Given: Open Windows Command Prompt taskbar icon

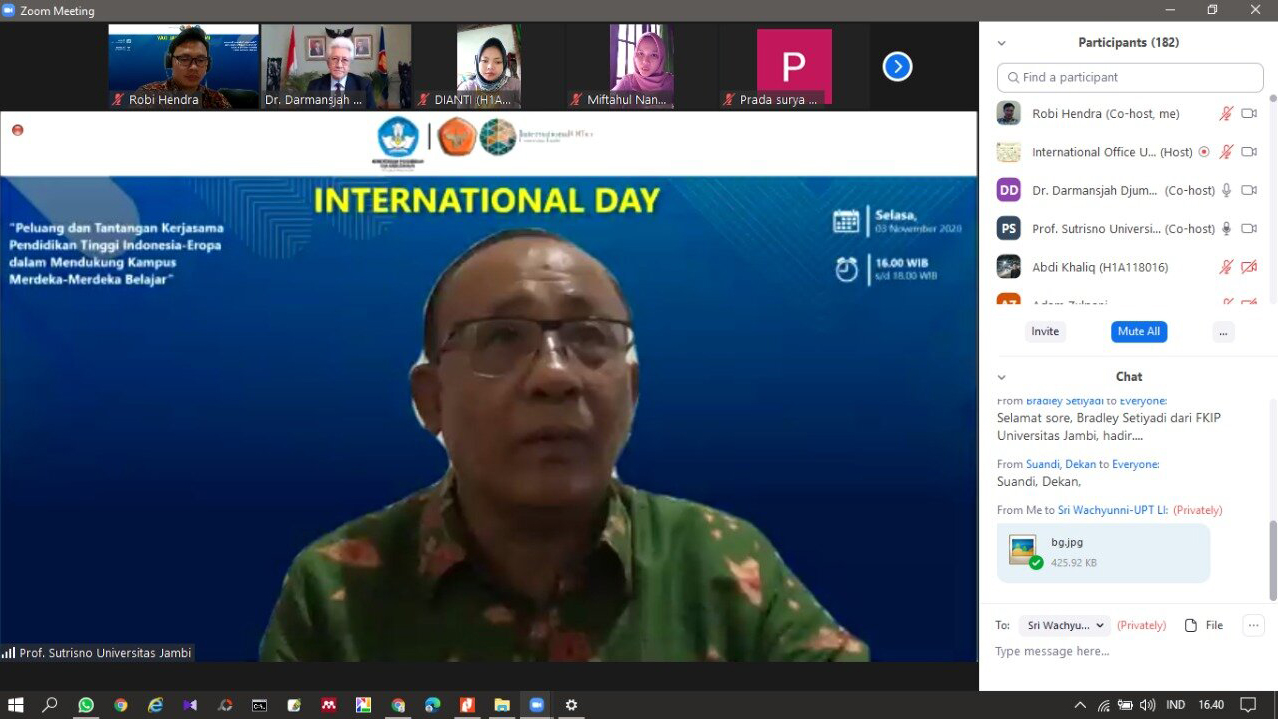Looking at the screenshot, I should click(x=259, y=705).
